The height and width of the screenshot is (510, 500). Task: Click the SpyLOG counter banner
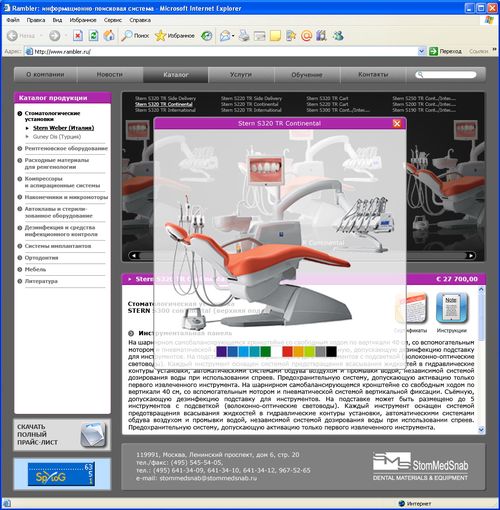(61, 474)
